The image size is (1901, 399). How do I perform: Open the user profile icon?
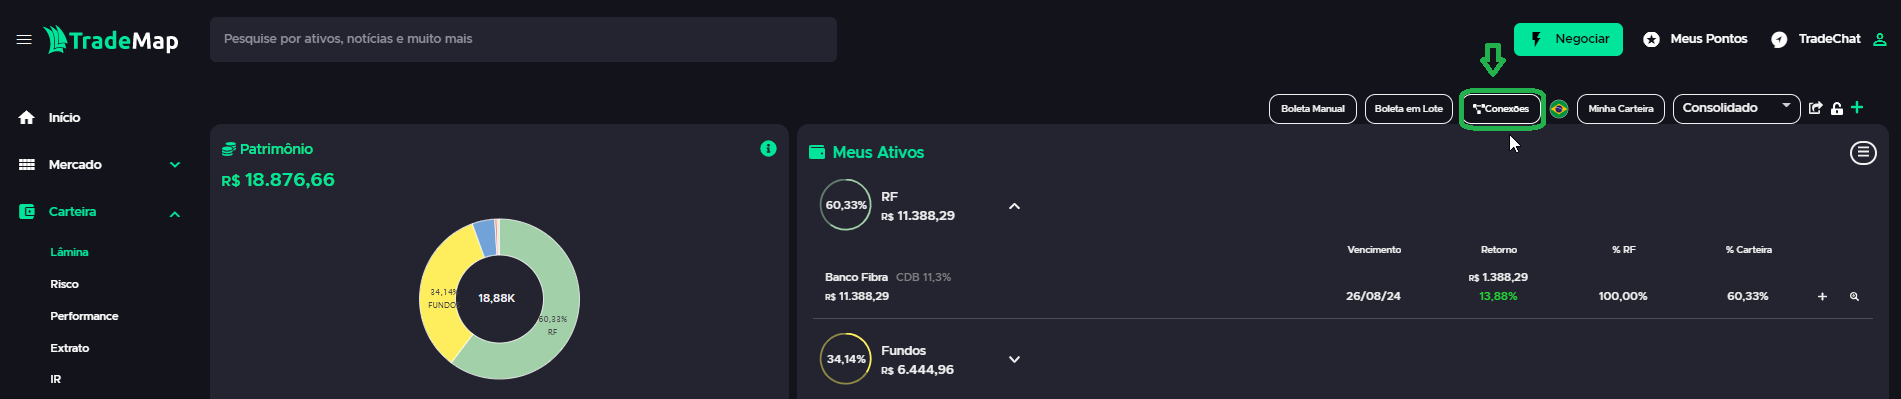pos(1880,39)
